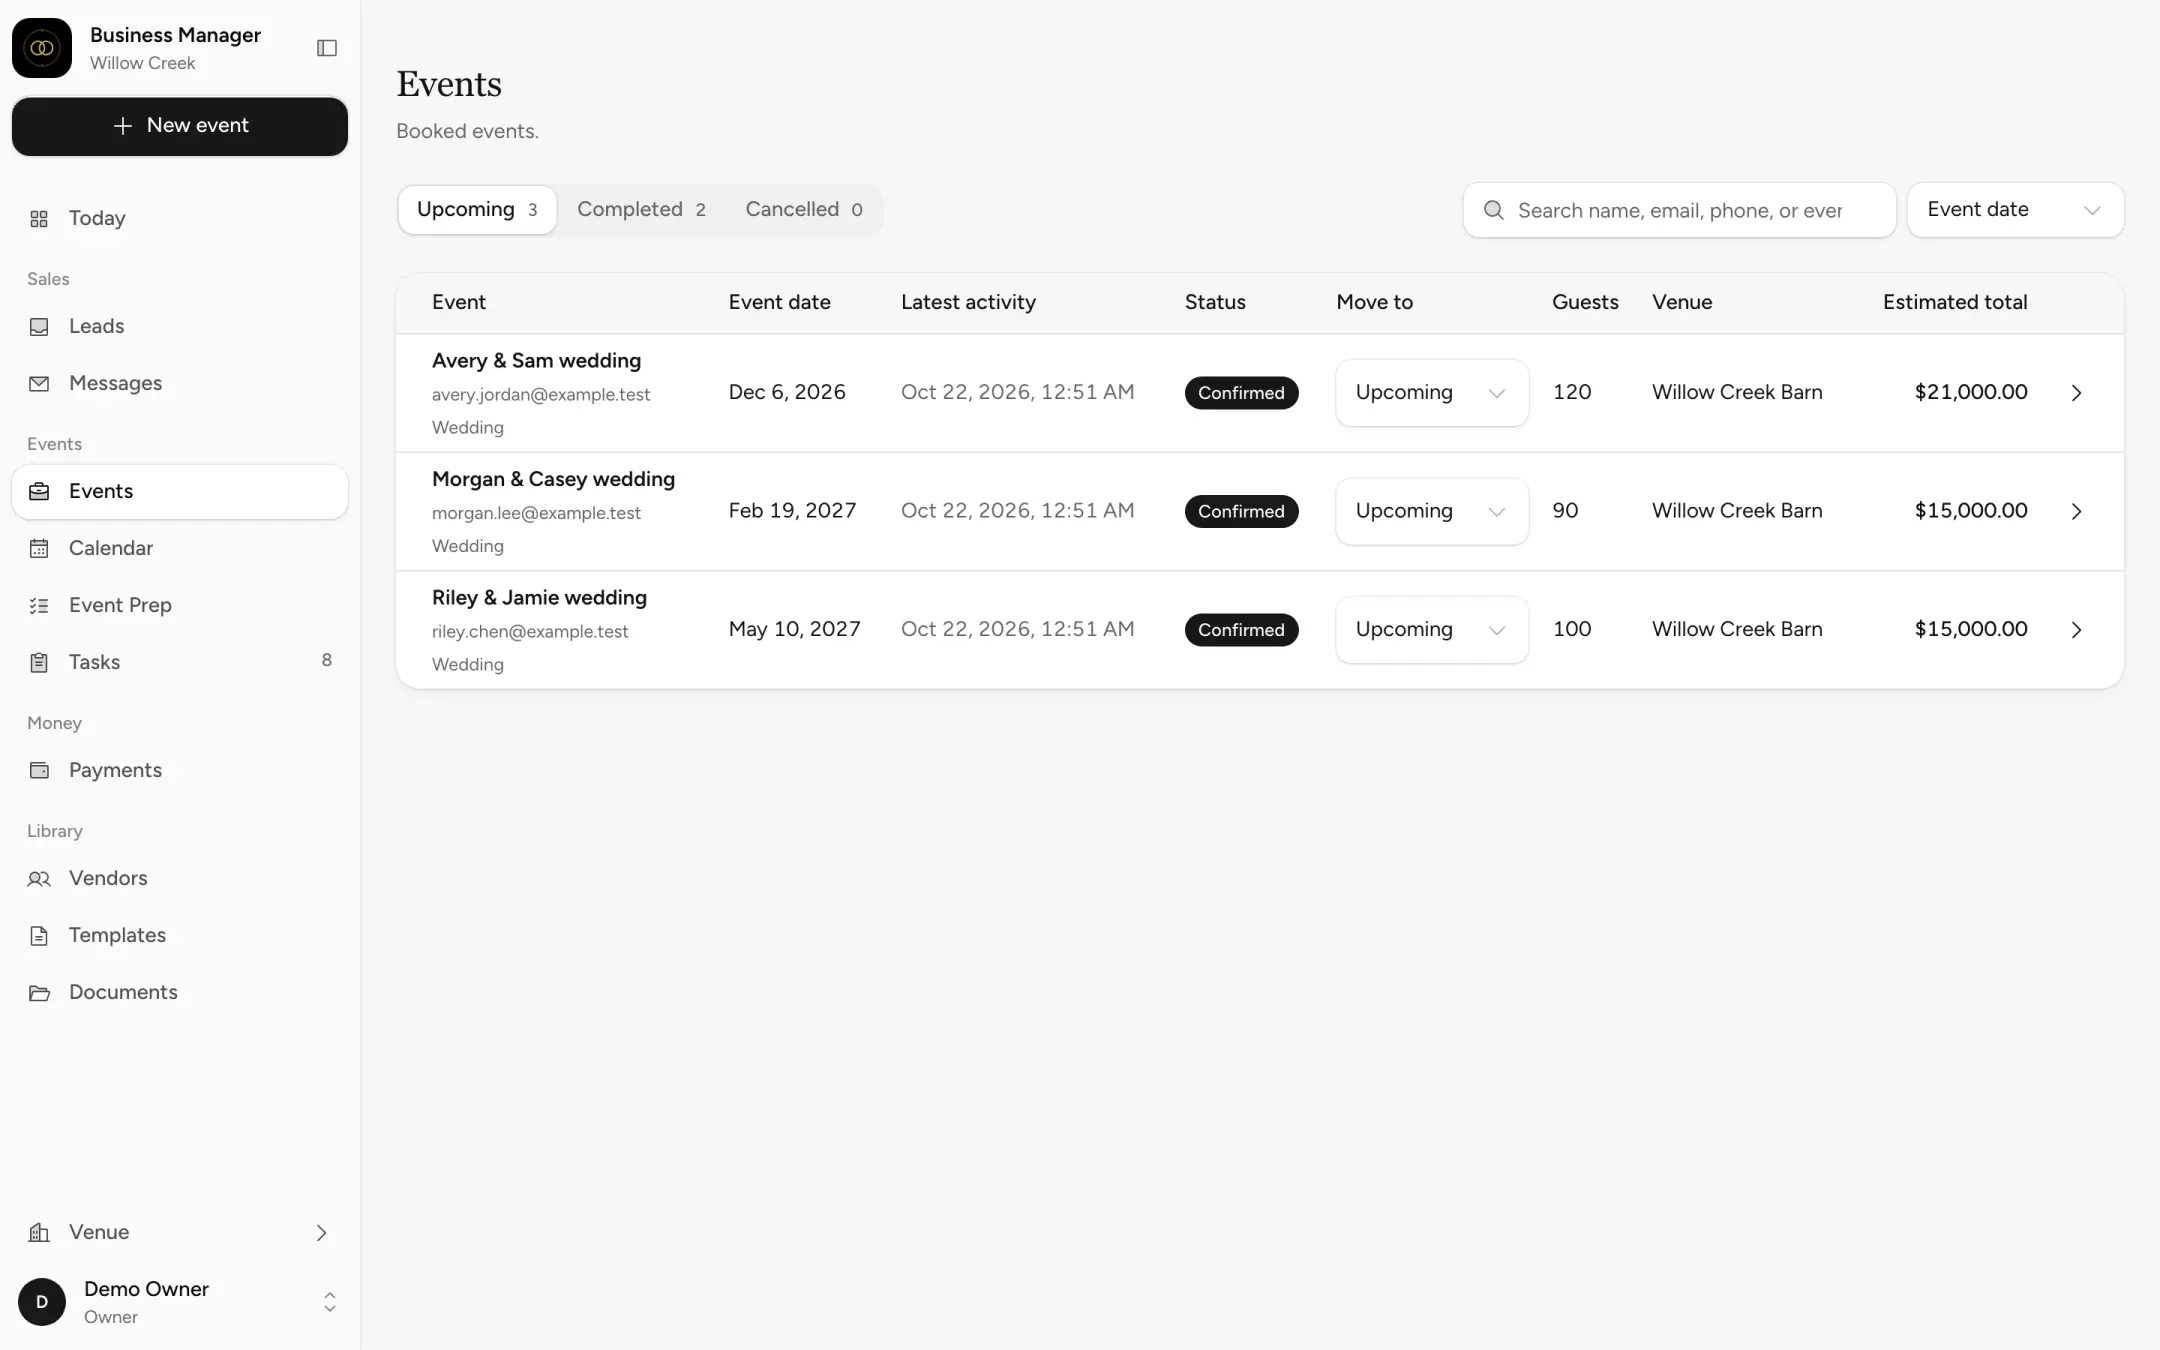Click the Calendar icon in sidebar
The image size is (2160, 1350).
(39, 549)
